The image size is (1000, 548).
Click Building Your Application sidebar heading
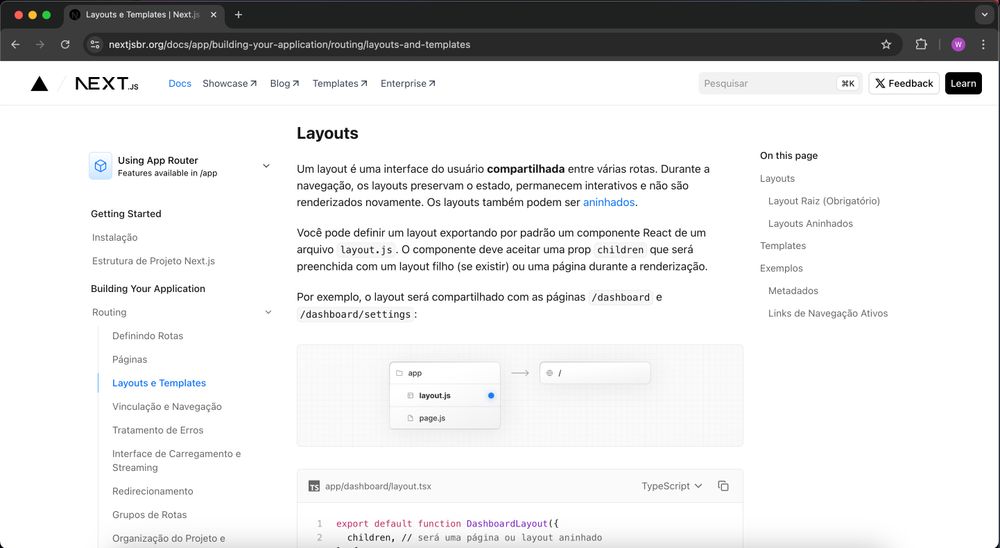[x=148, y=288]
